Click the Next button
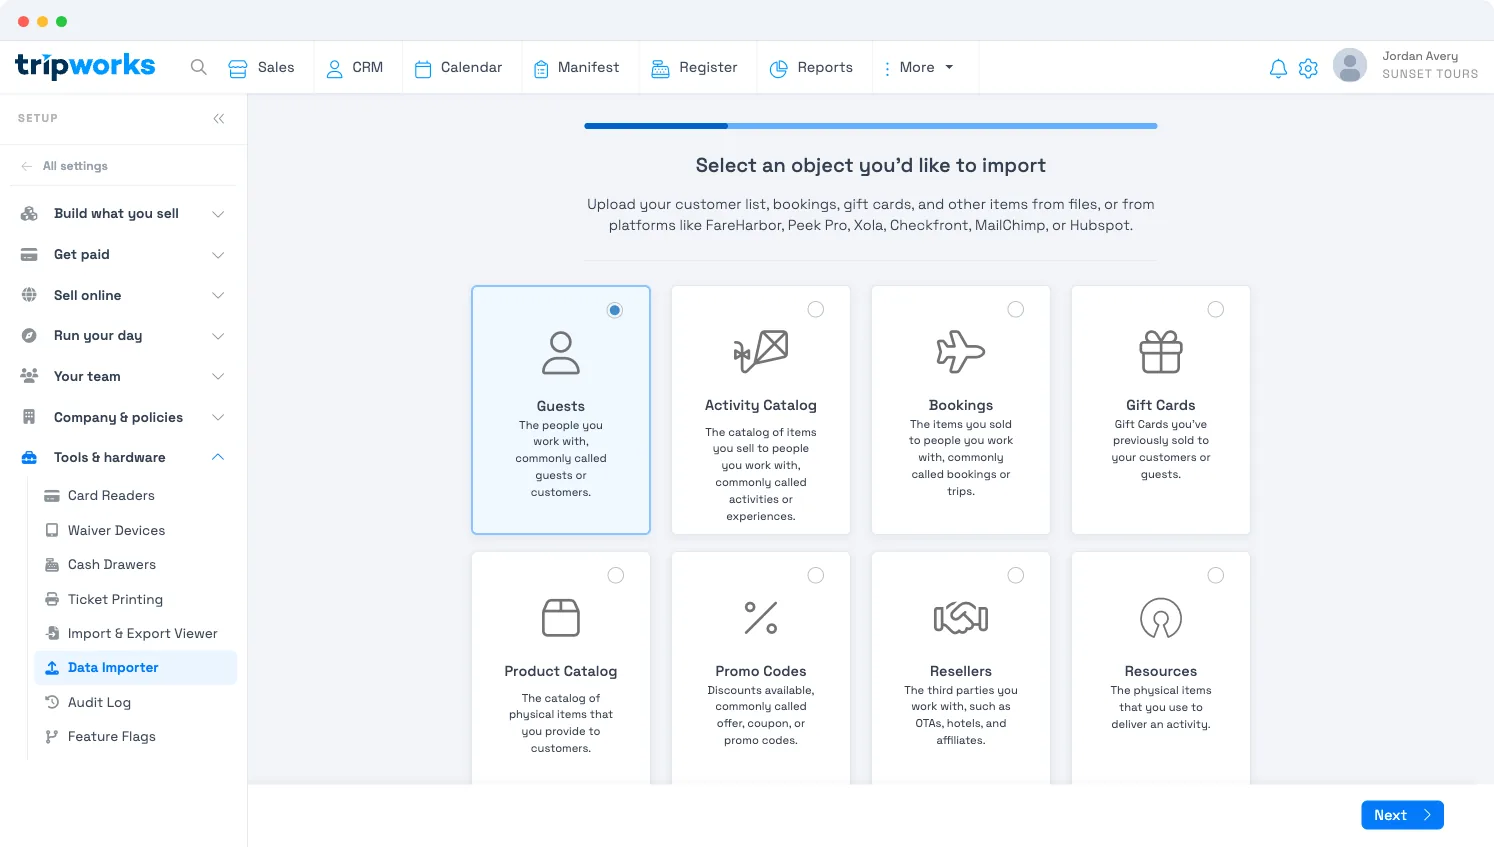1494x847 pixels. [1402, 815]
